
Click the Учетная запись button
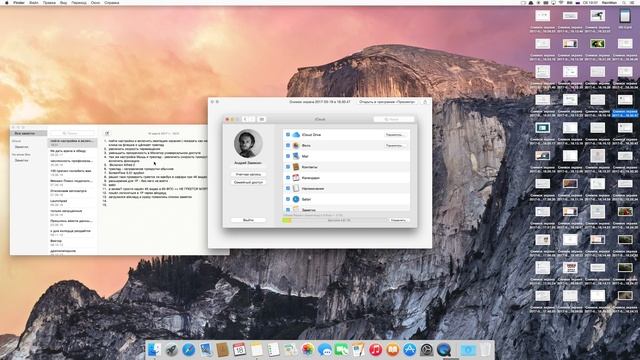pyautogui.click(x=248, y=174)
